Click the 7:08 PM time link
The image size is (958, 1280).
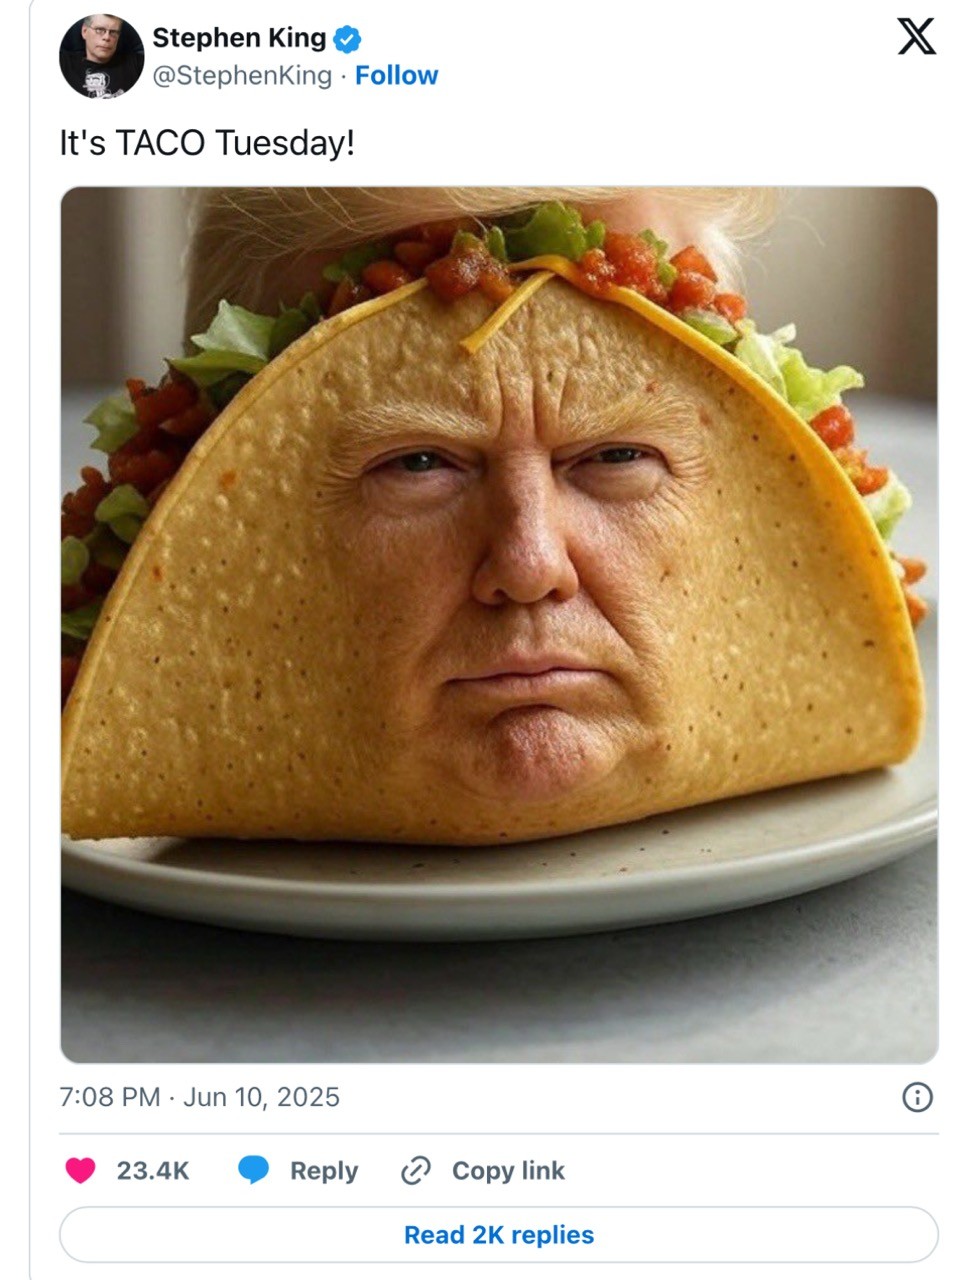click(x=110, y=1097)
